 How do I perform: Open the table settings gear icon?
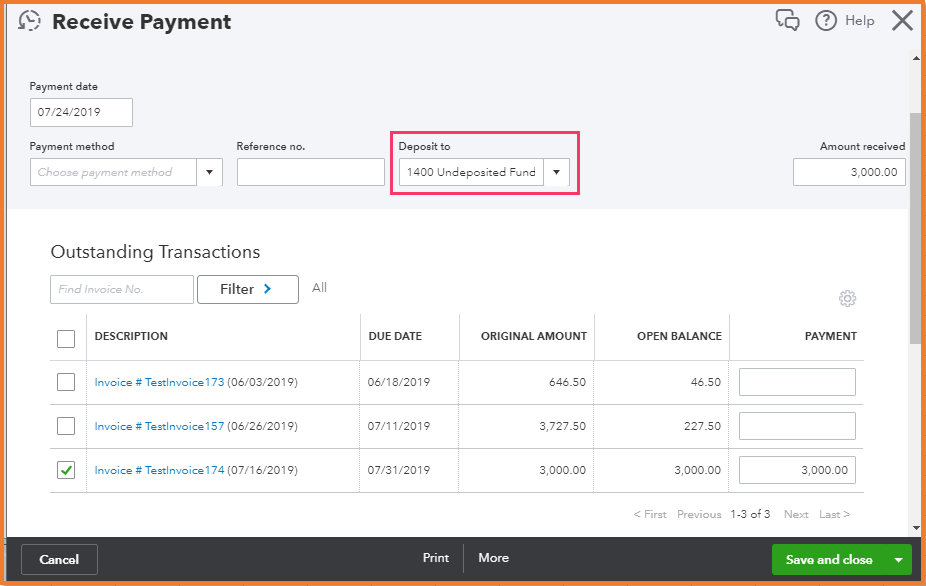tap(847, 298)
